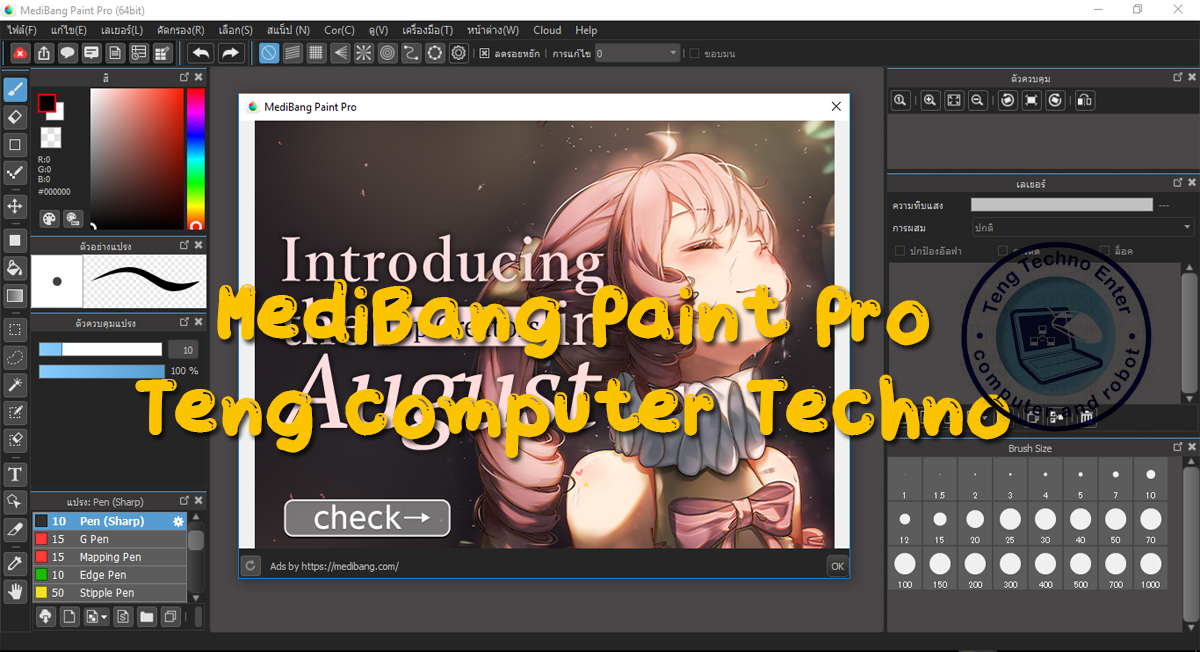
Task: Click the Zoom In icon in navigator panel
Action: pyautogui.click(x=930, y=100)
